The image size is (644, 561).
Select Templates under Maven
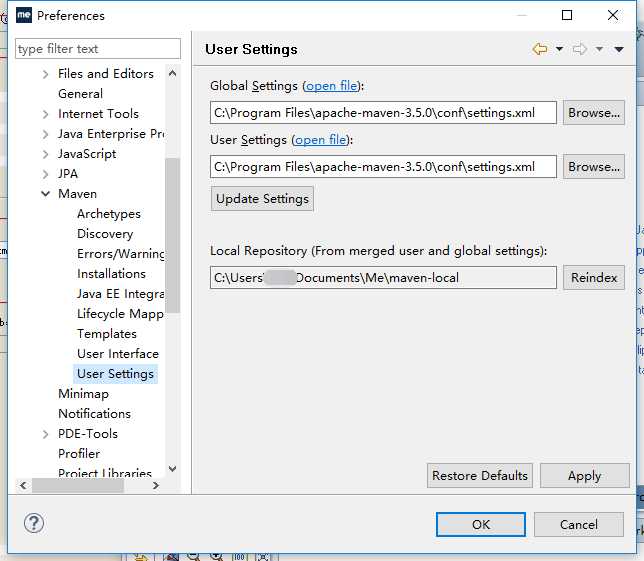pyautogui.click(x=107, y=334)
